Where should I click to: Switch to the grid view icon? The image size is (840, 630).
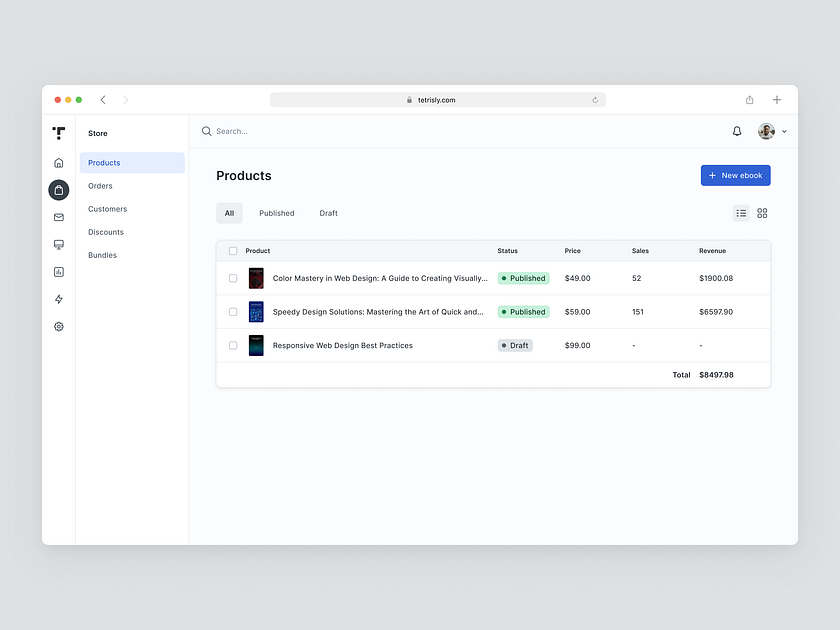point(762,213)
